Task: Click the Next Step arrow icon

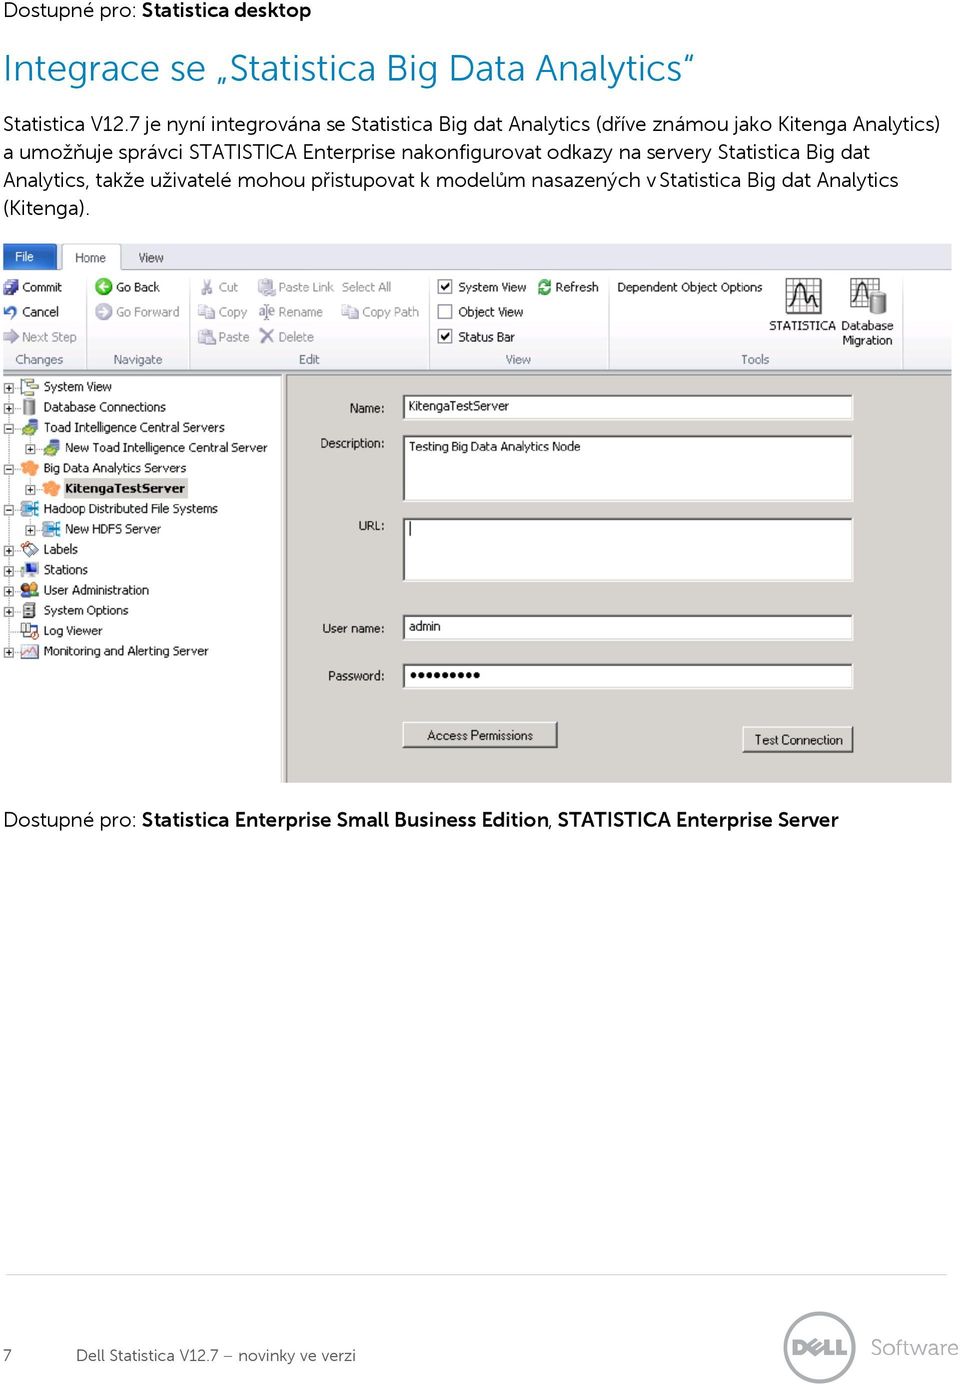Action: (11, 337)
